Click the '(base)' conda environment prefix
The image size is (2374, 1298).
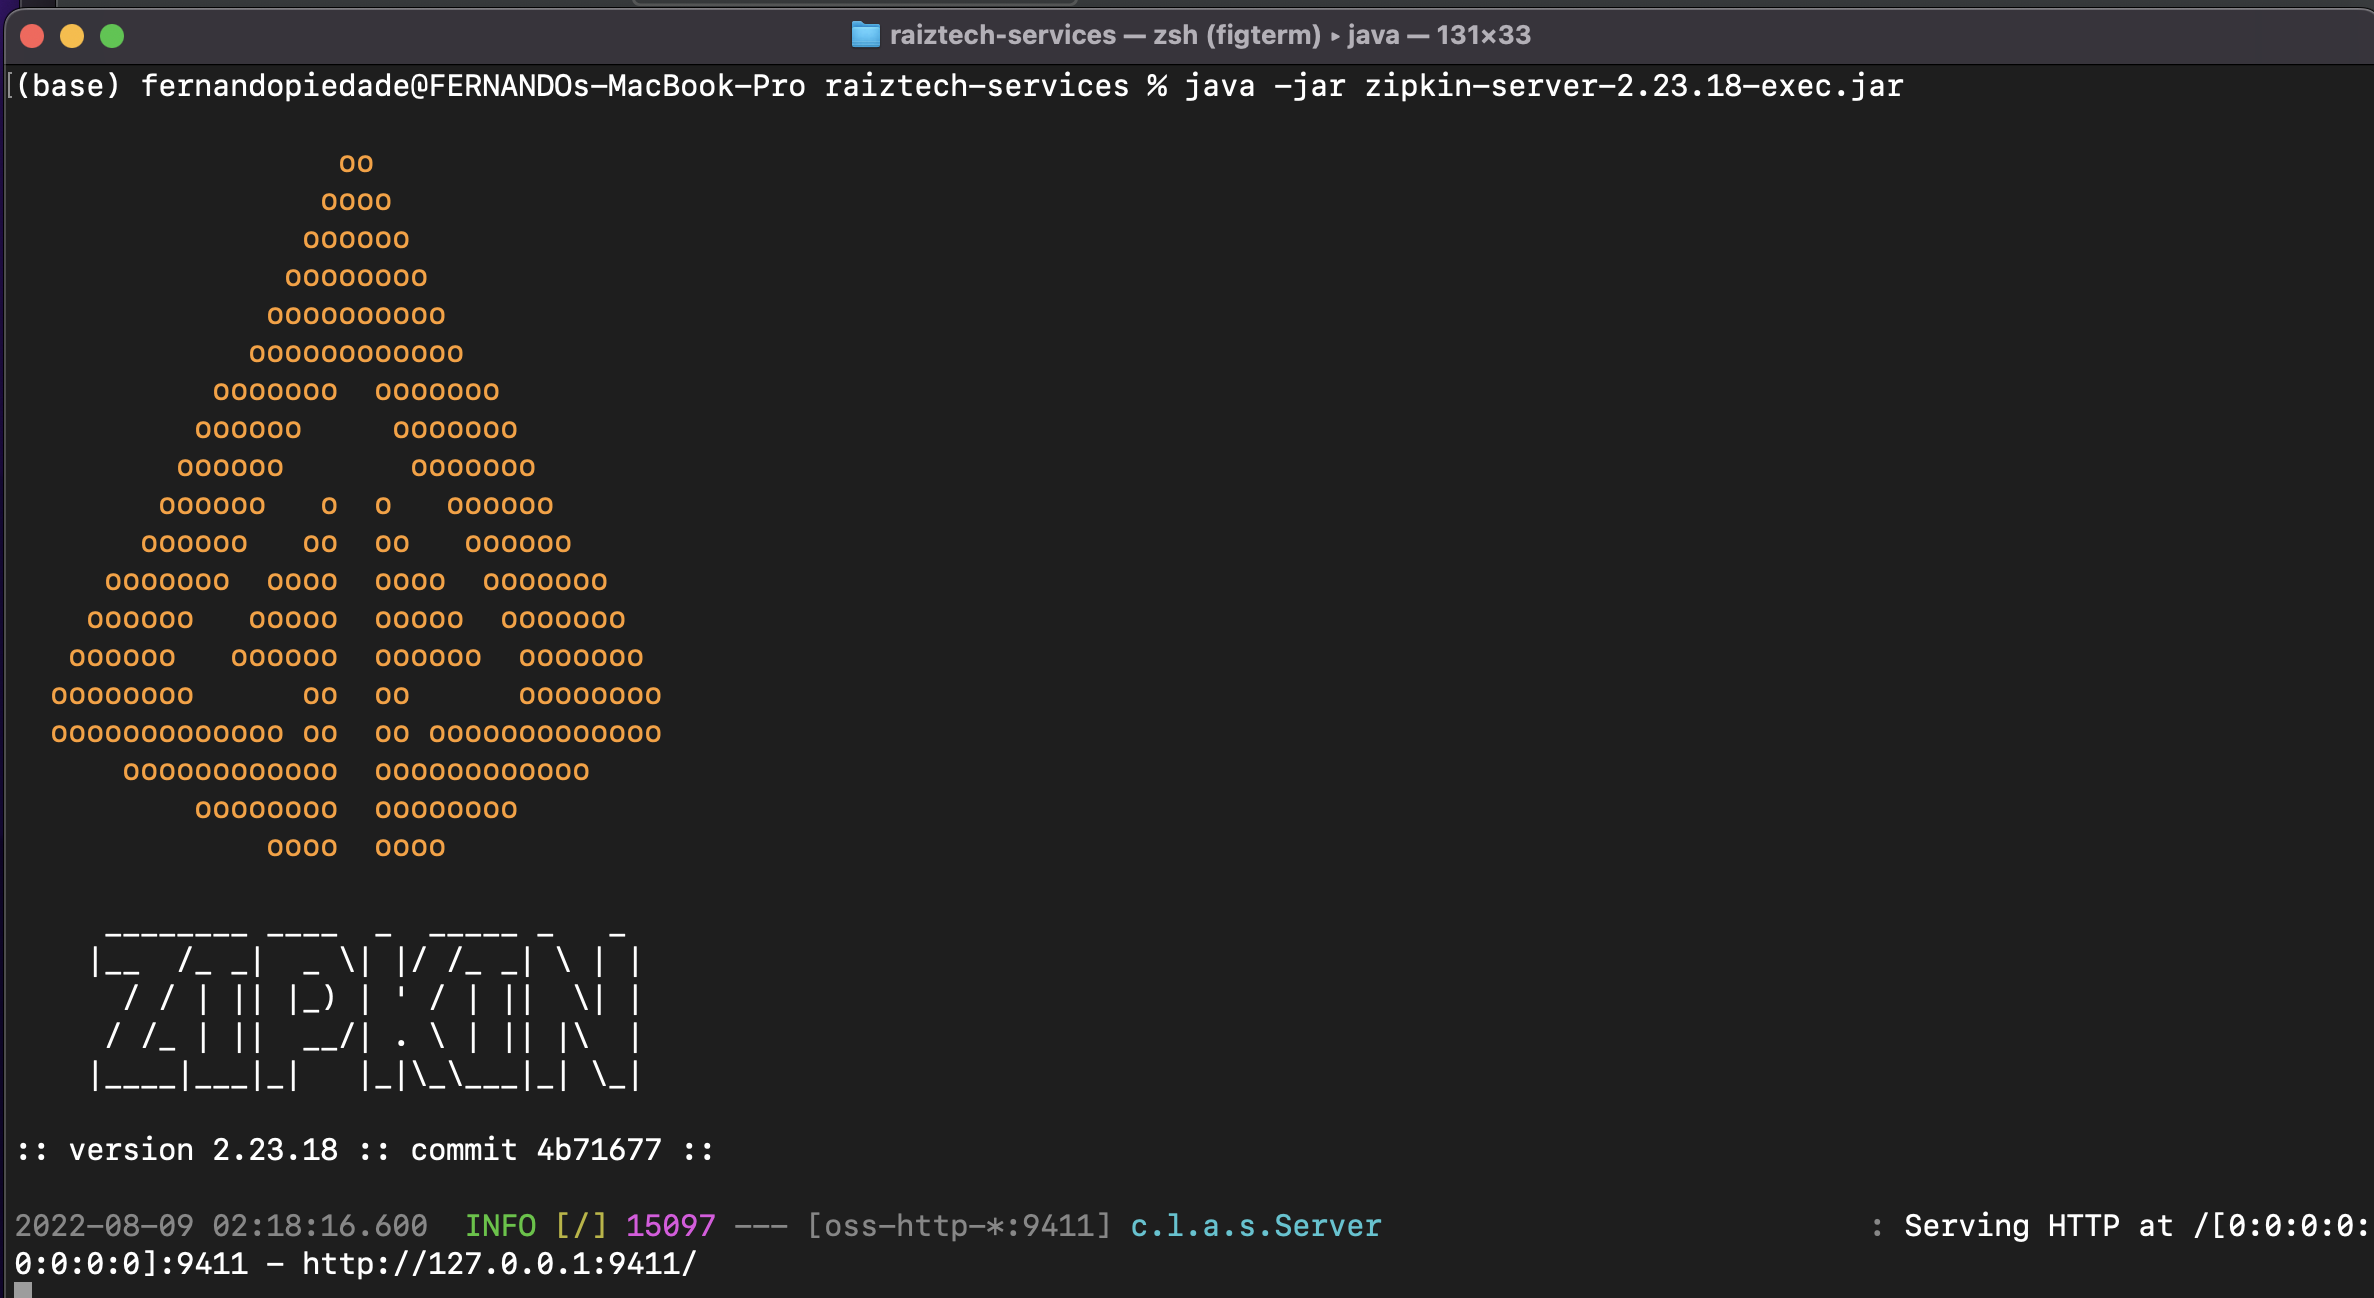(68, 86)
